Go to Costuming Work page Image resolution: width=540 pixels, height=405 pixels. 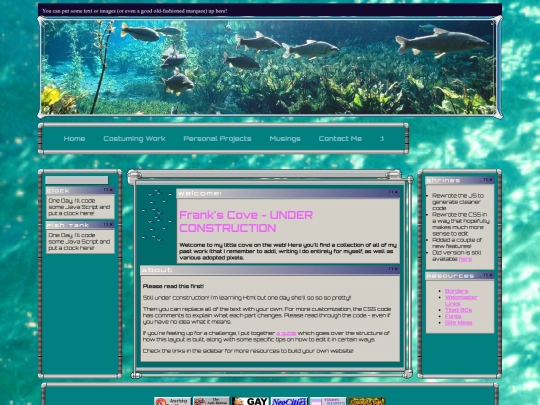pyautogui.click(x=134, y=138)
